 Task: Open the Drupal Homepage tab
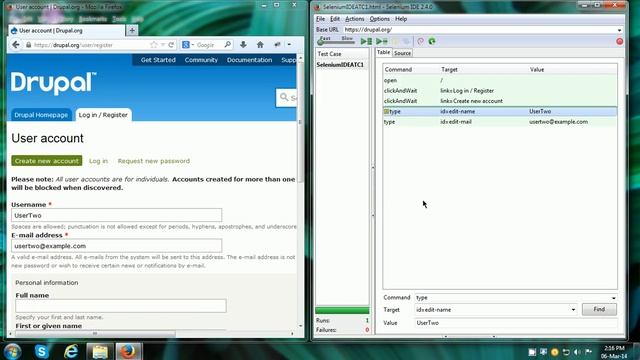(x=41, y=115)
